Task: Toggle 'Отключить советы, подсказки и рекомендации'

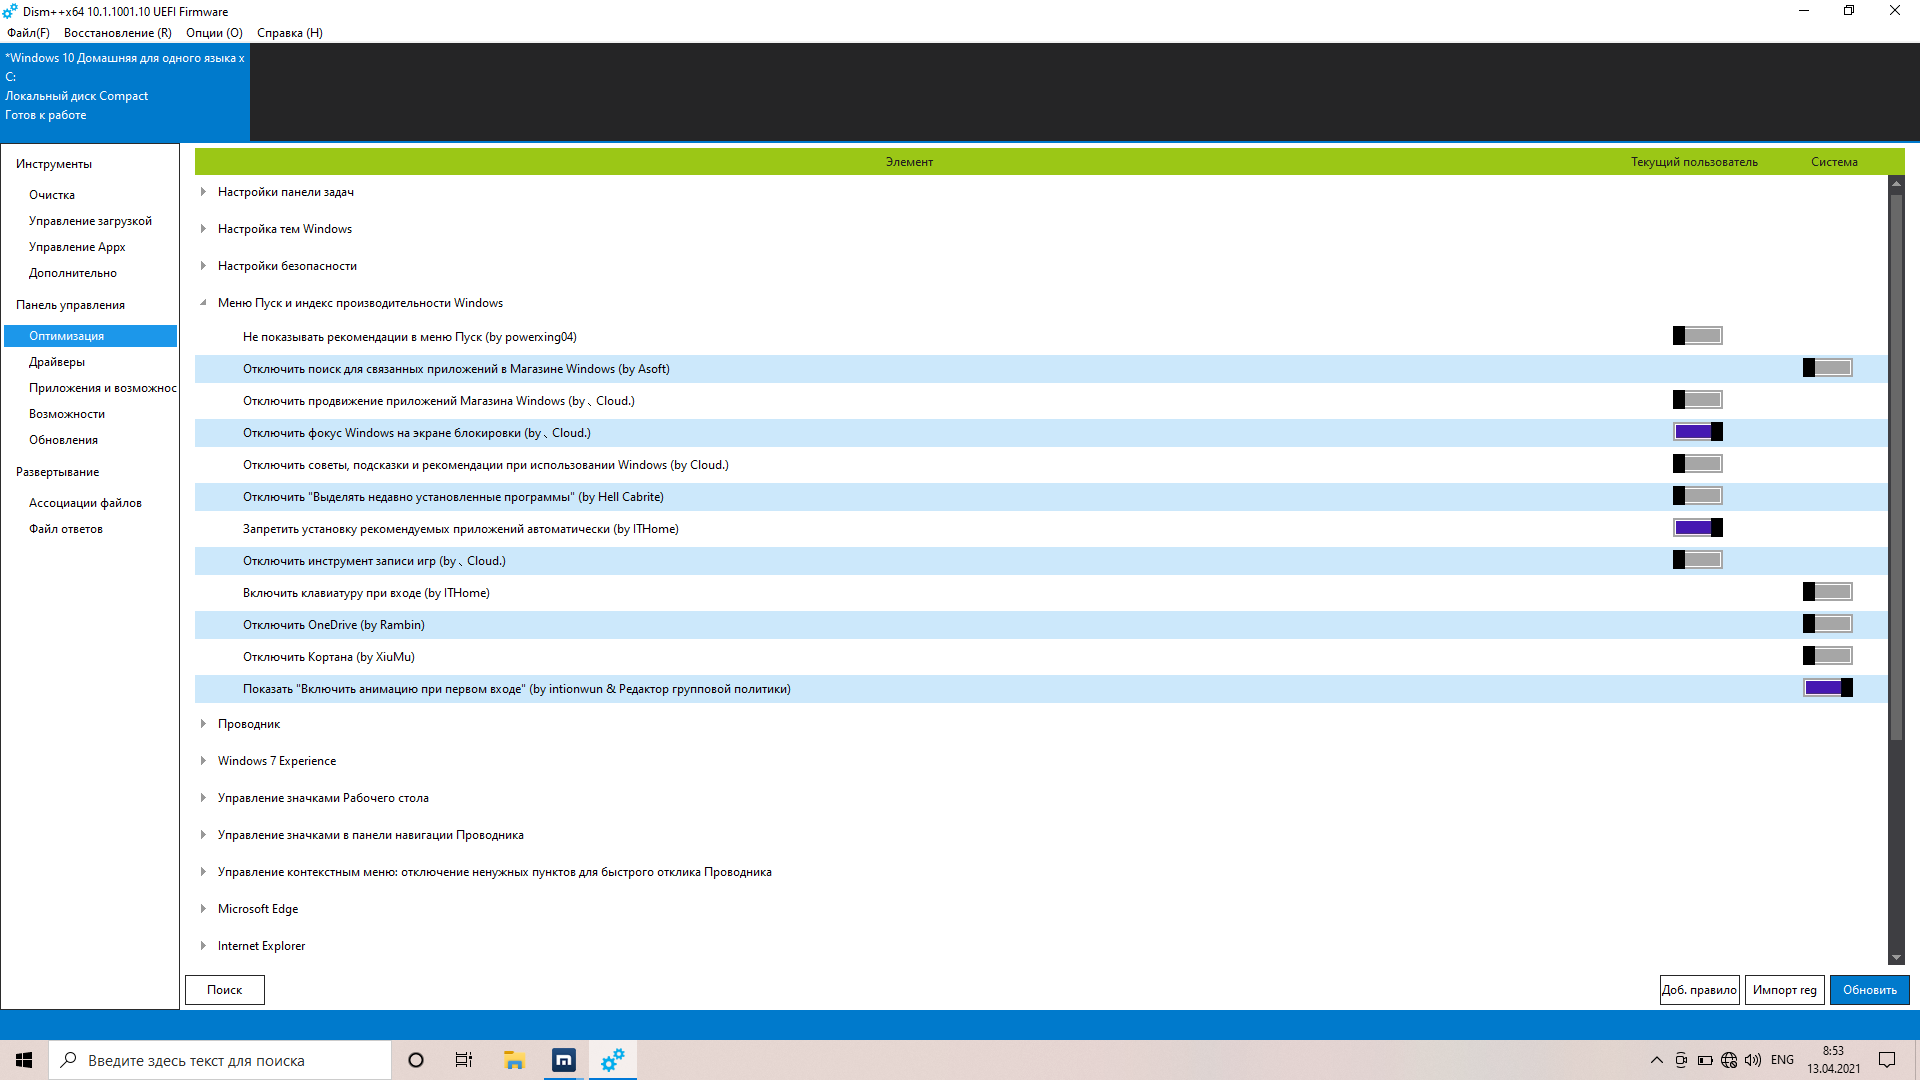Action: (x=1698, y=464)
